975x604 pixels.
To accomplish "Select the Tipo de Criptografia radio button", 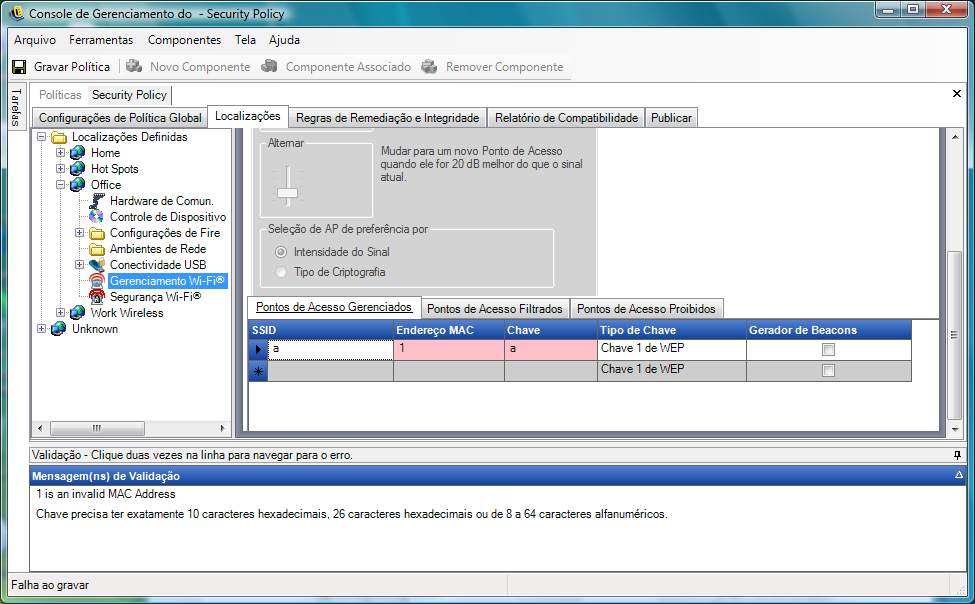I will (x=281, y=272).
